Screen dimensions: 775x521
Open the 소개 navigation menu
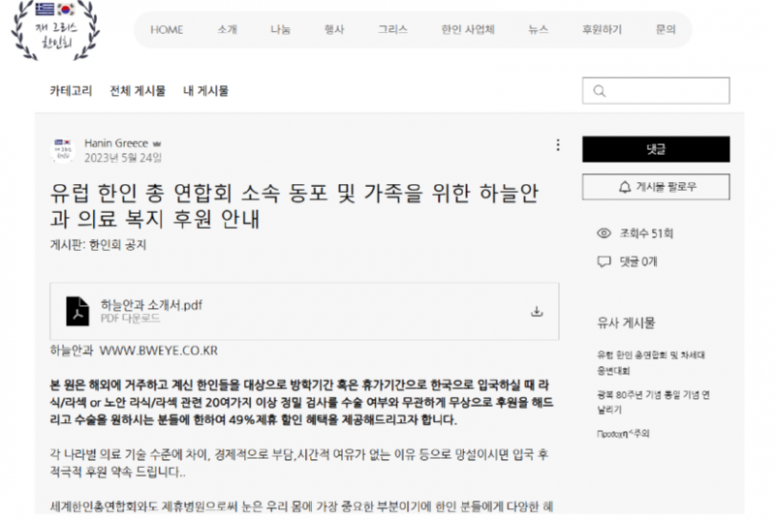click(x=227, y=30)
